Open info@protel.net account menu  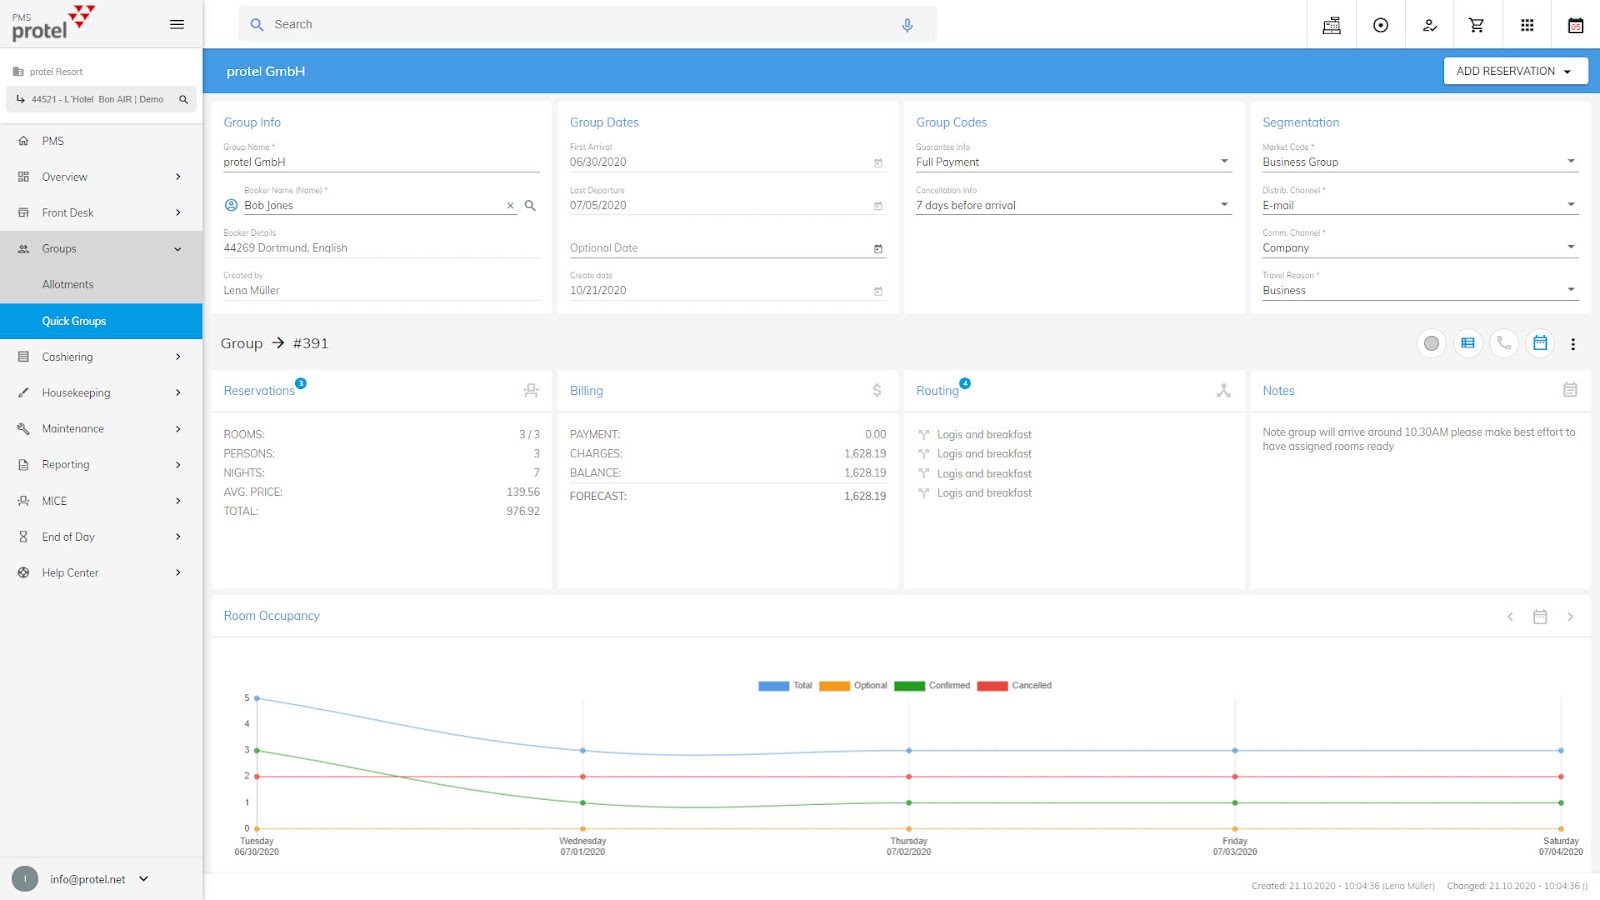point(81,879)
